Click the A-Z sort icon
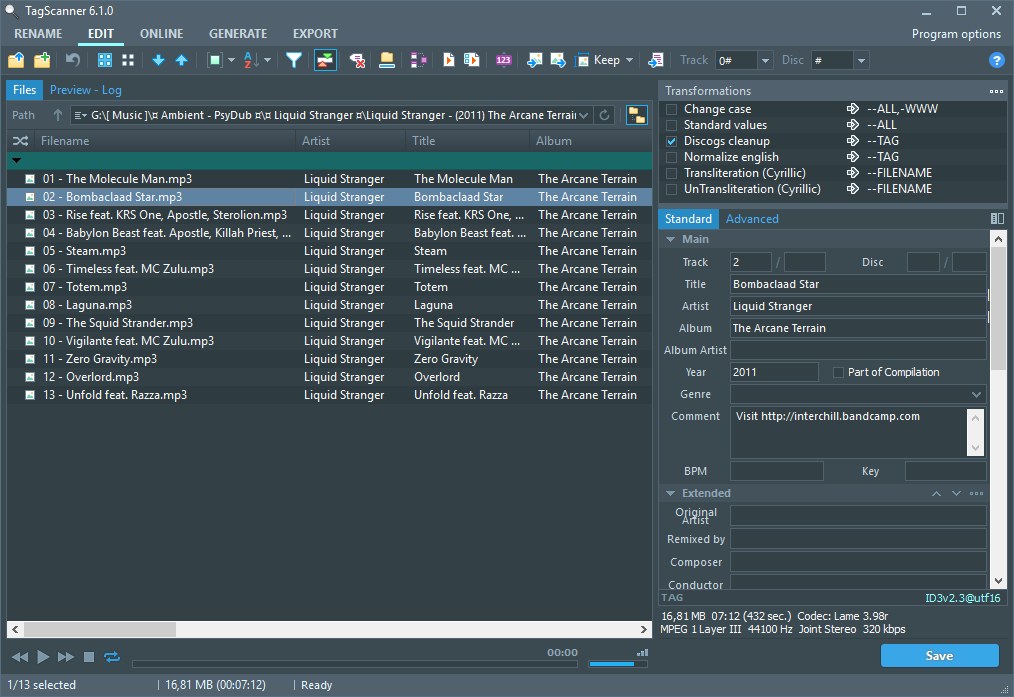This screenshot has height=697, width=1014. pos(251,60)
